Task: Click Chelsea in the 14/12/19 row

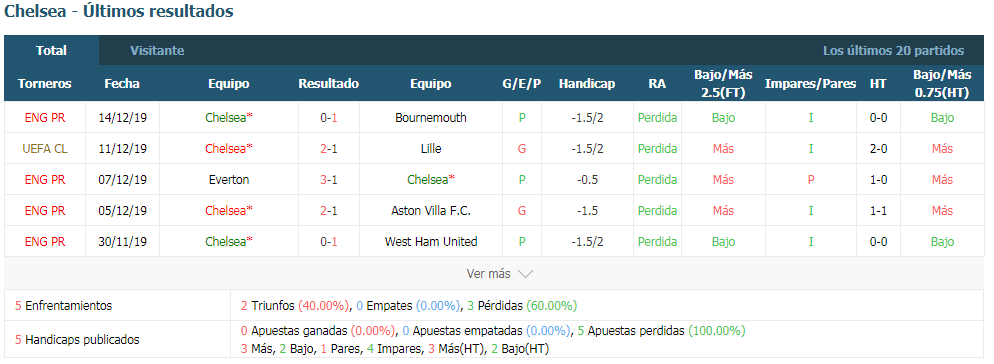Action: (229, 117)
